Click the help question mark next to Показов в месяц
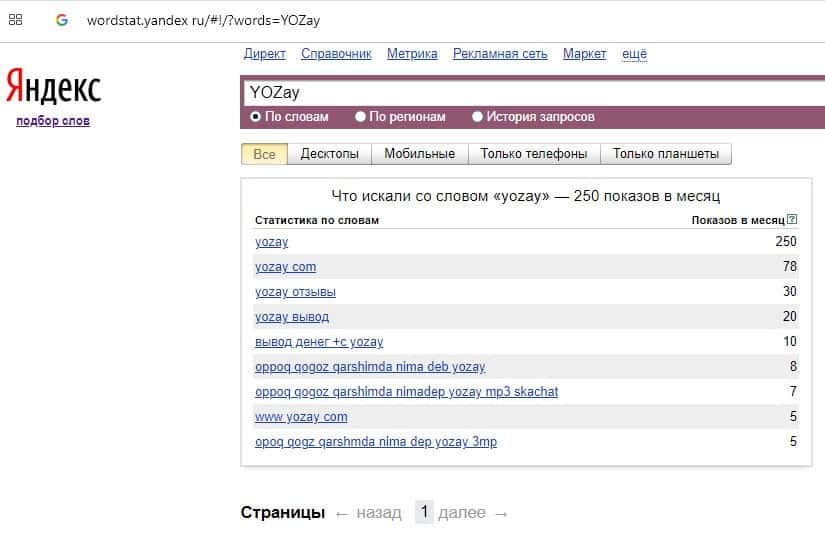 pos(792,219)
